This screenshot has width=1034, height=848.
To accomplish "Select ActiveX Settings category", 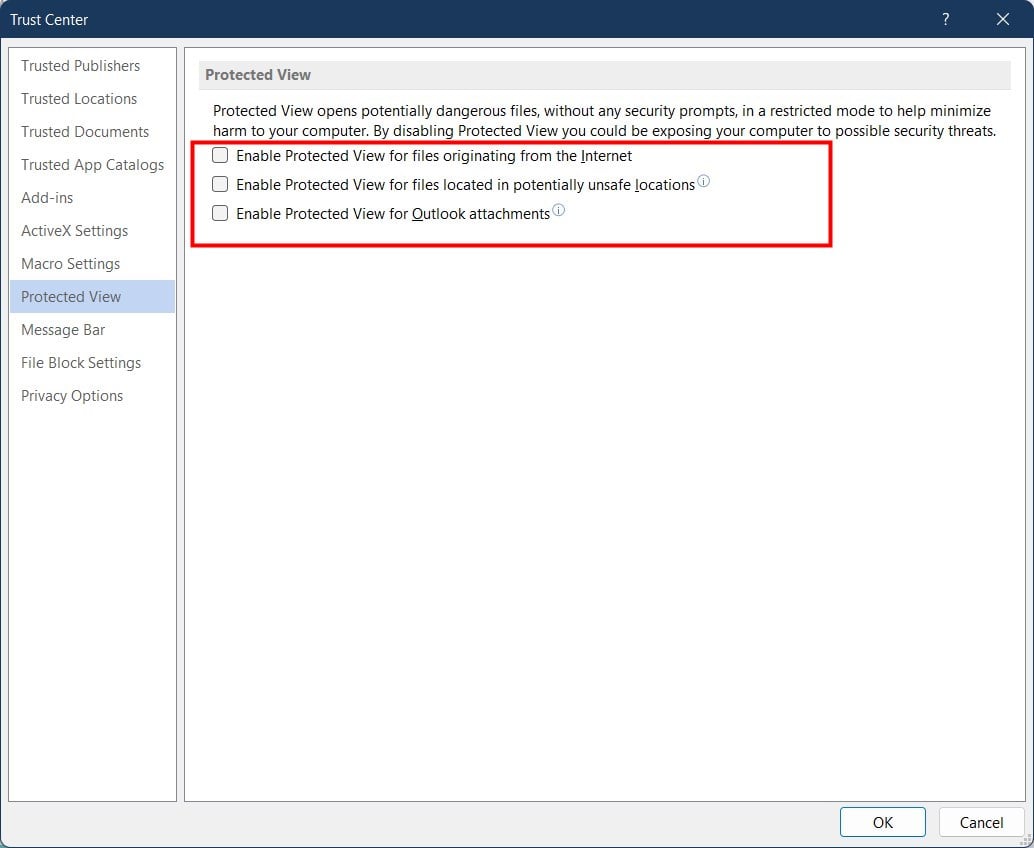I will pyautogui.click(x=92, y=231).
